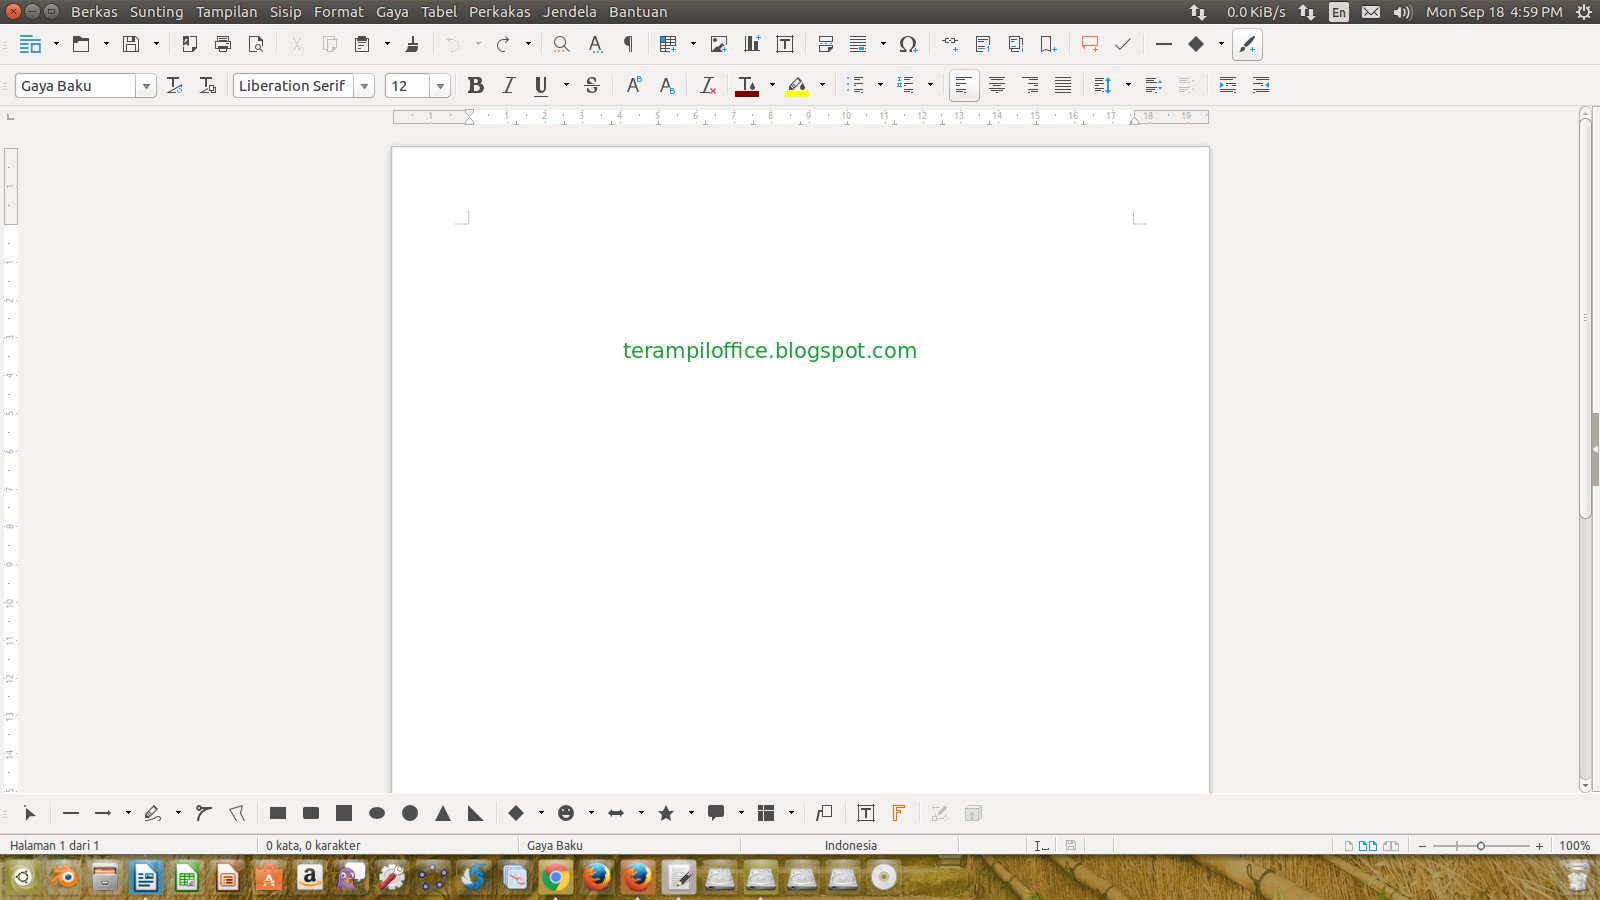Apply strikethrough to text
Screen dimensions: 1600x900
click(x=592, y=85)
